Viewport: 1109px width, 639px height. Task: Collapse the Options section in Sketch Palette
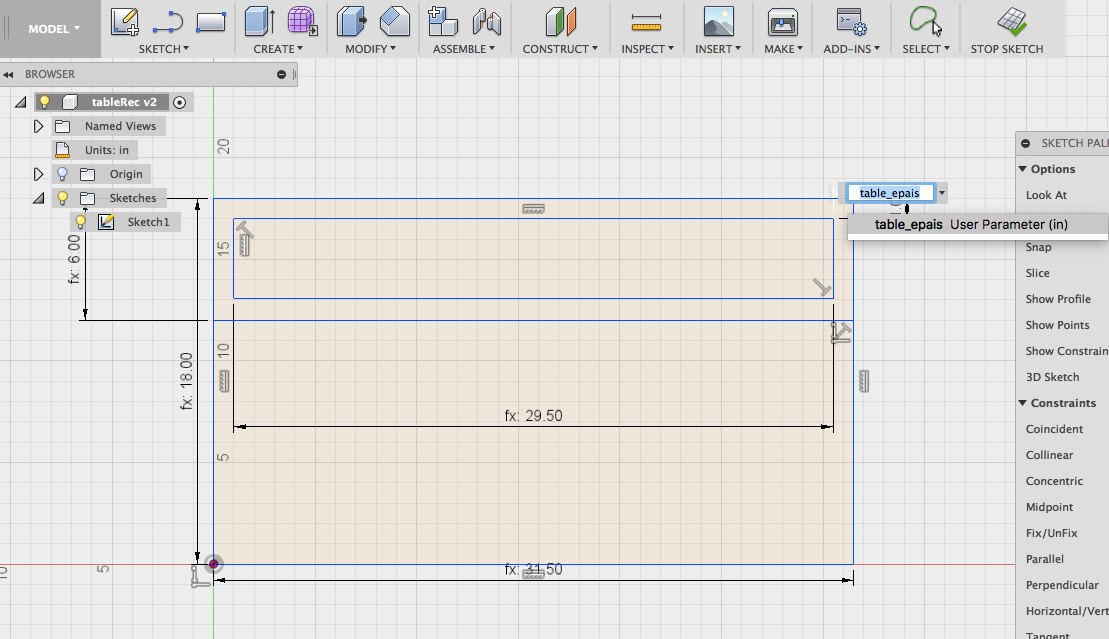tap(1023, 169)
